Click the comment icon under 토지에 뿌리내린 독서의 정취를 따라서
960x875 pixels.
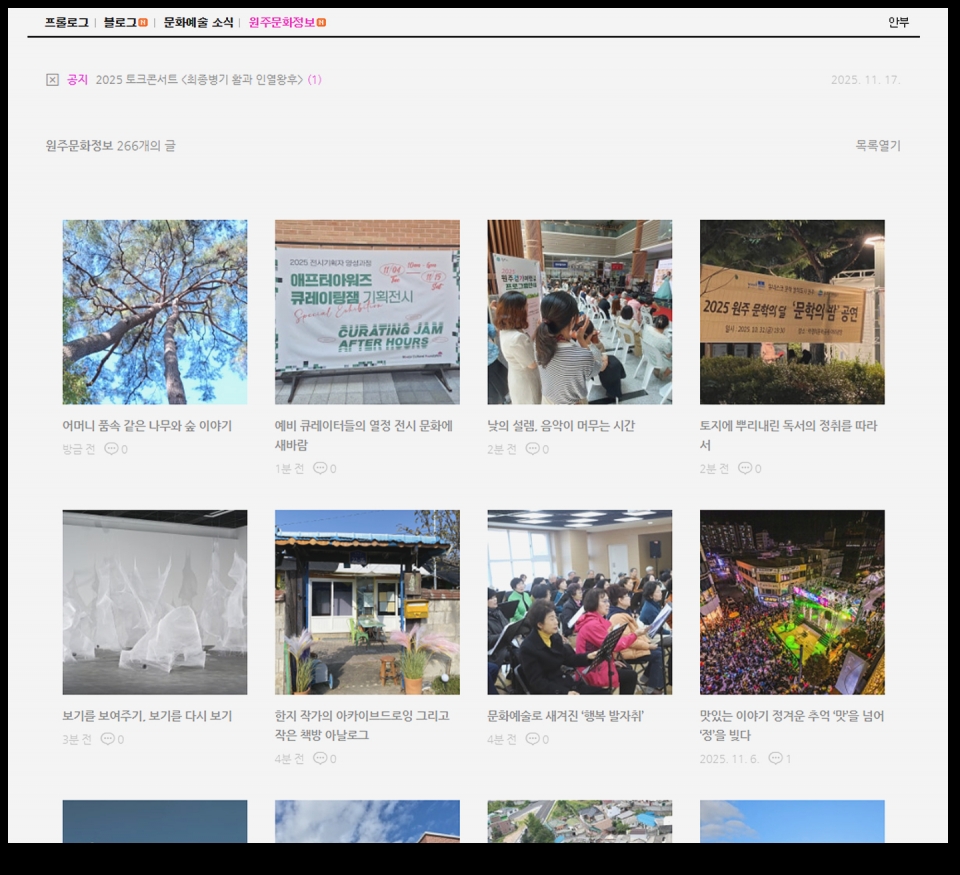click(x=745, y=468)
